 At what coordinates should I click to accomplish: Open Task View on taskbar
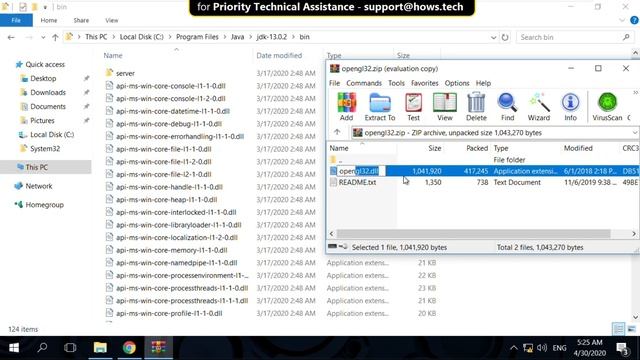[x=70, y=348]
